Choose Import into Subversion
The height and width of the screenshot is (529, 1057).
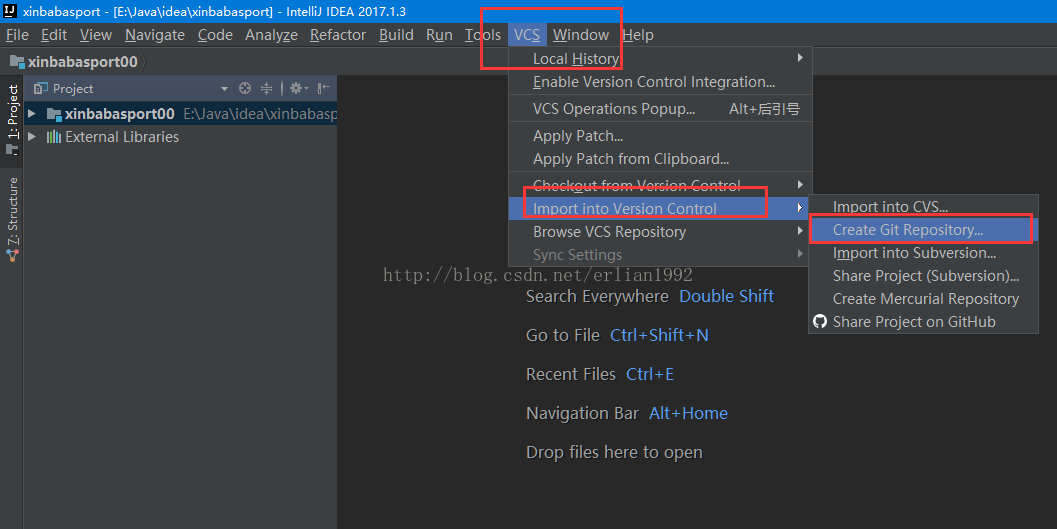tap(923, 253)
